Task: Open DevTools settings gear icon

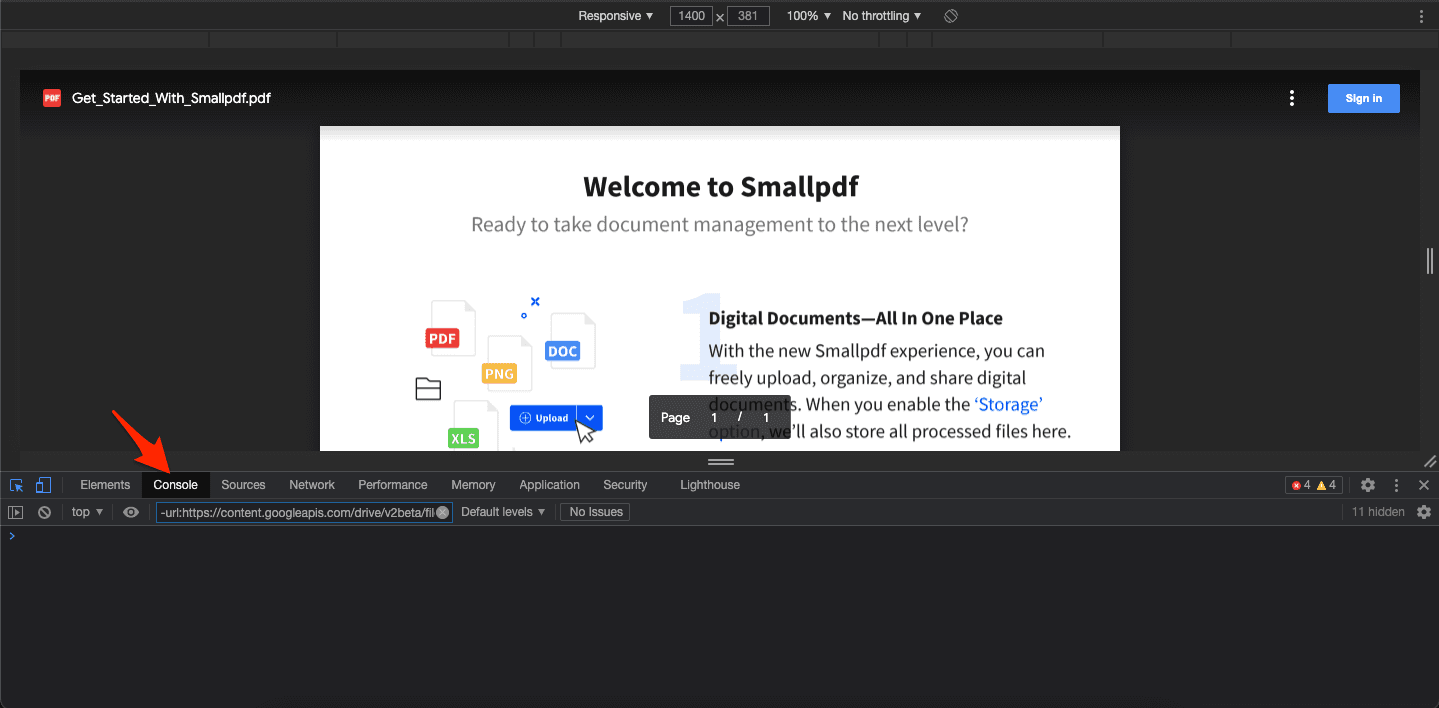Action: point(1368,485)
